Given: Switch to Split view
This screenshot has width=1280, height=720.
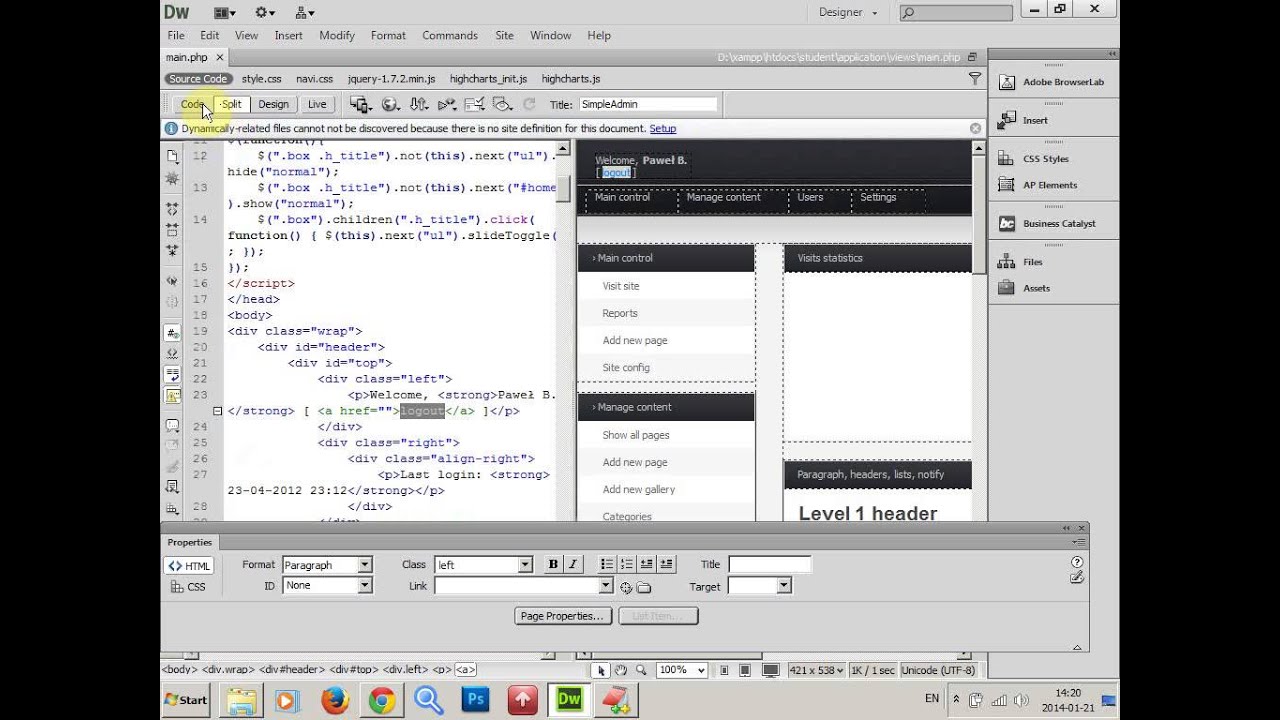Looking at the screenshot, I should click(231, 104).
